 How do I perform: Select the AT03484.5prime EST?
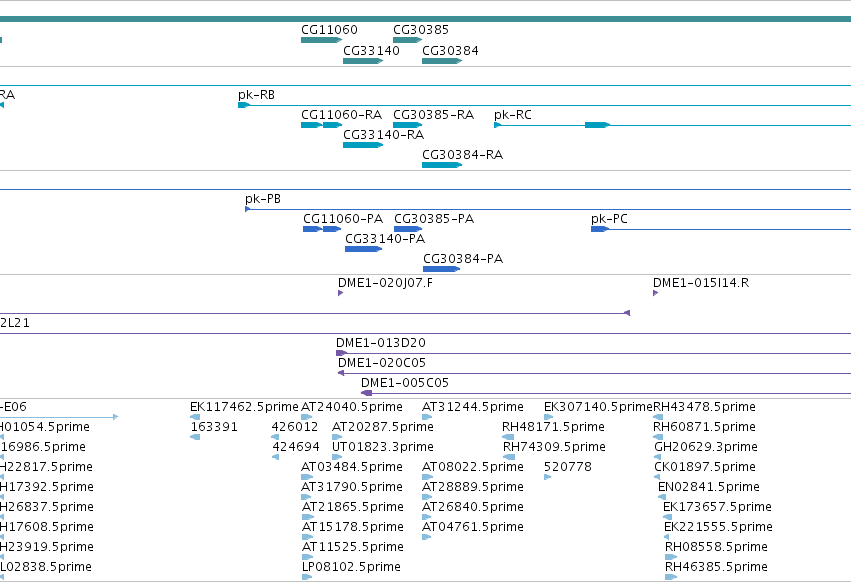point(307,477)
